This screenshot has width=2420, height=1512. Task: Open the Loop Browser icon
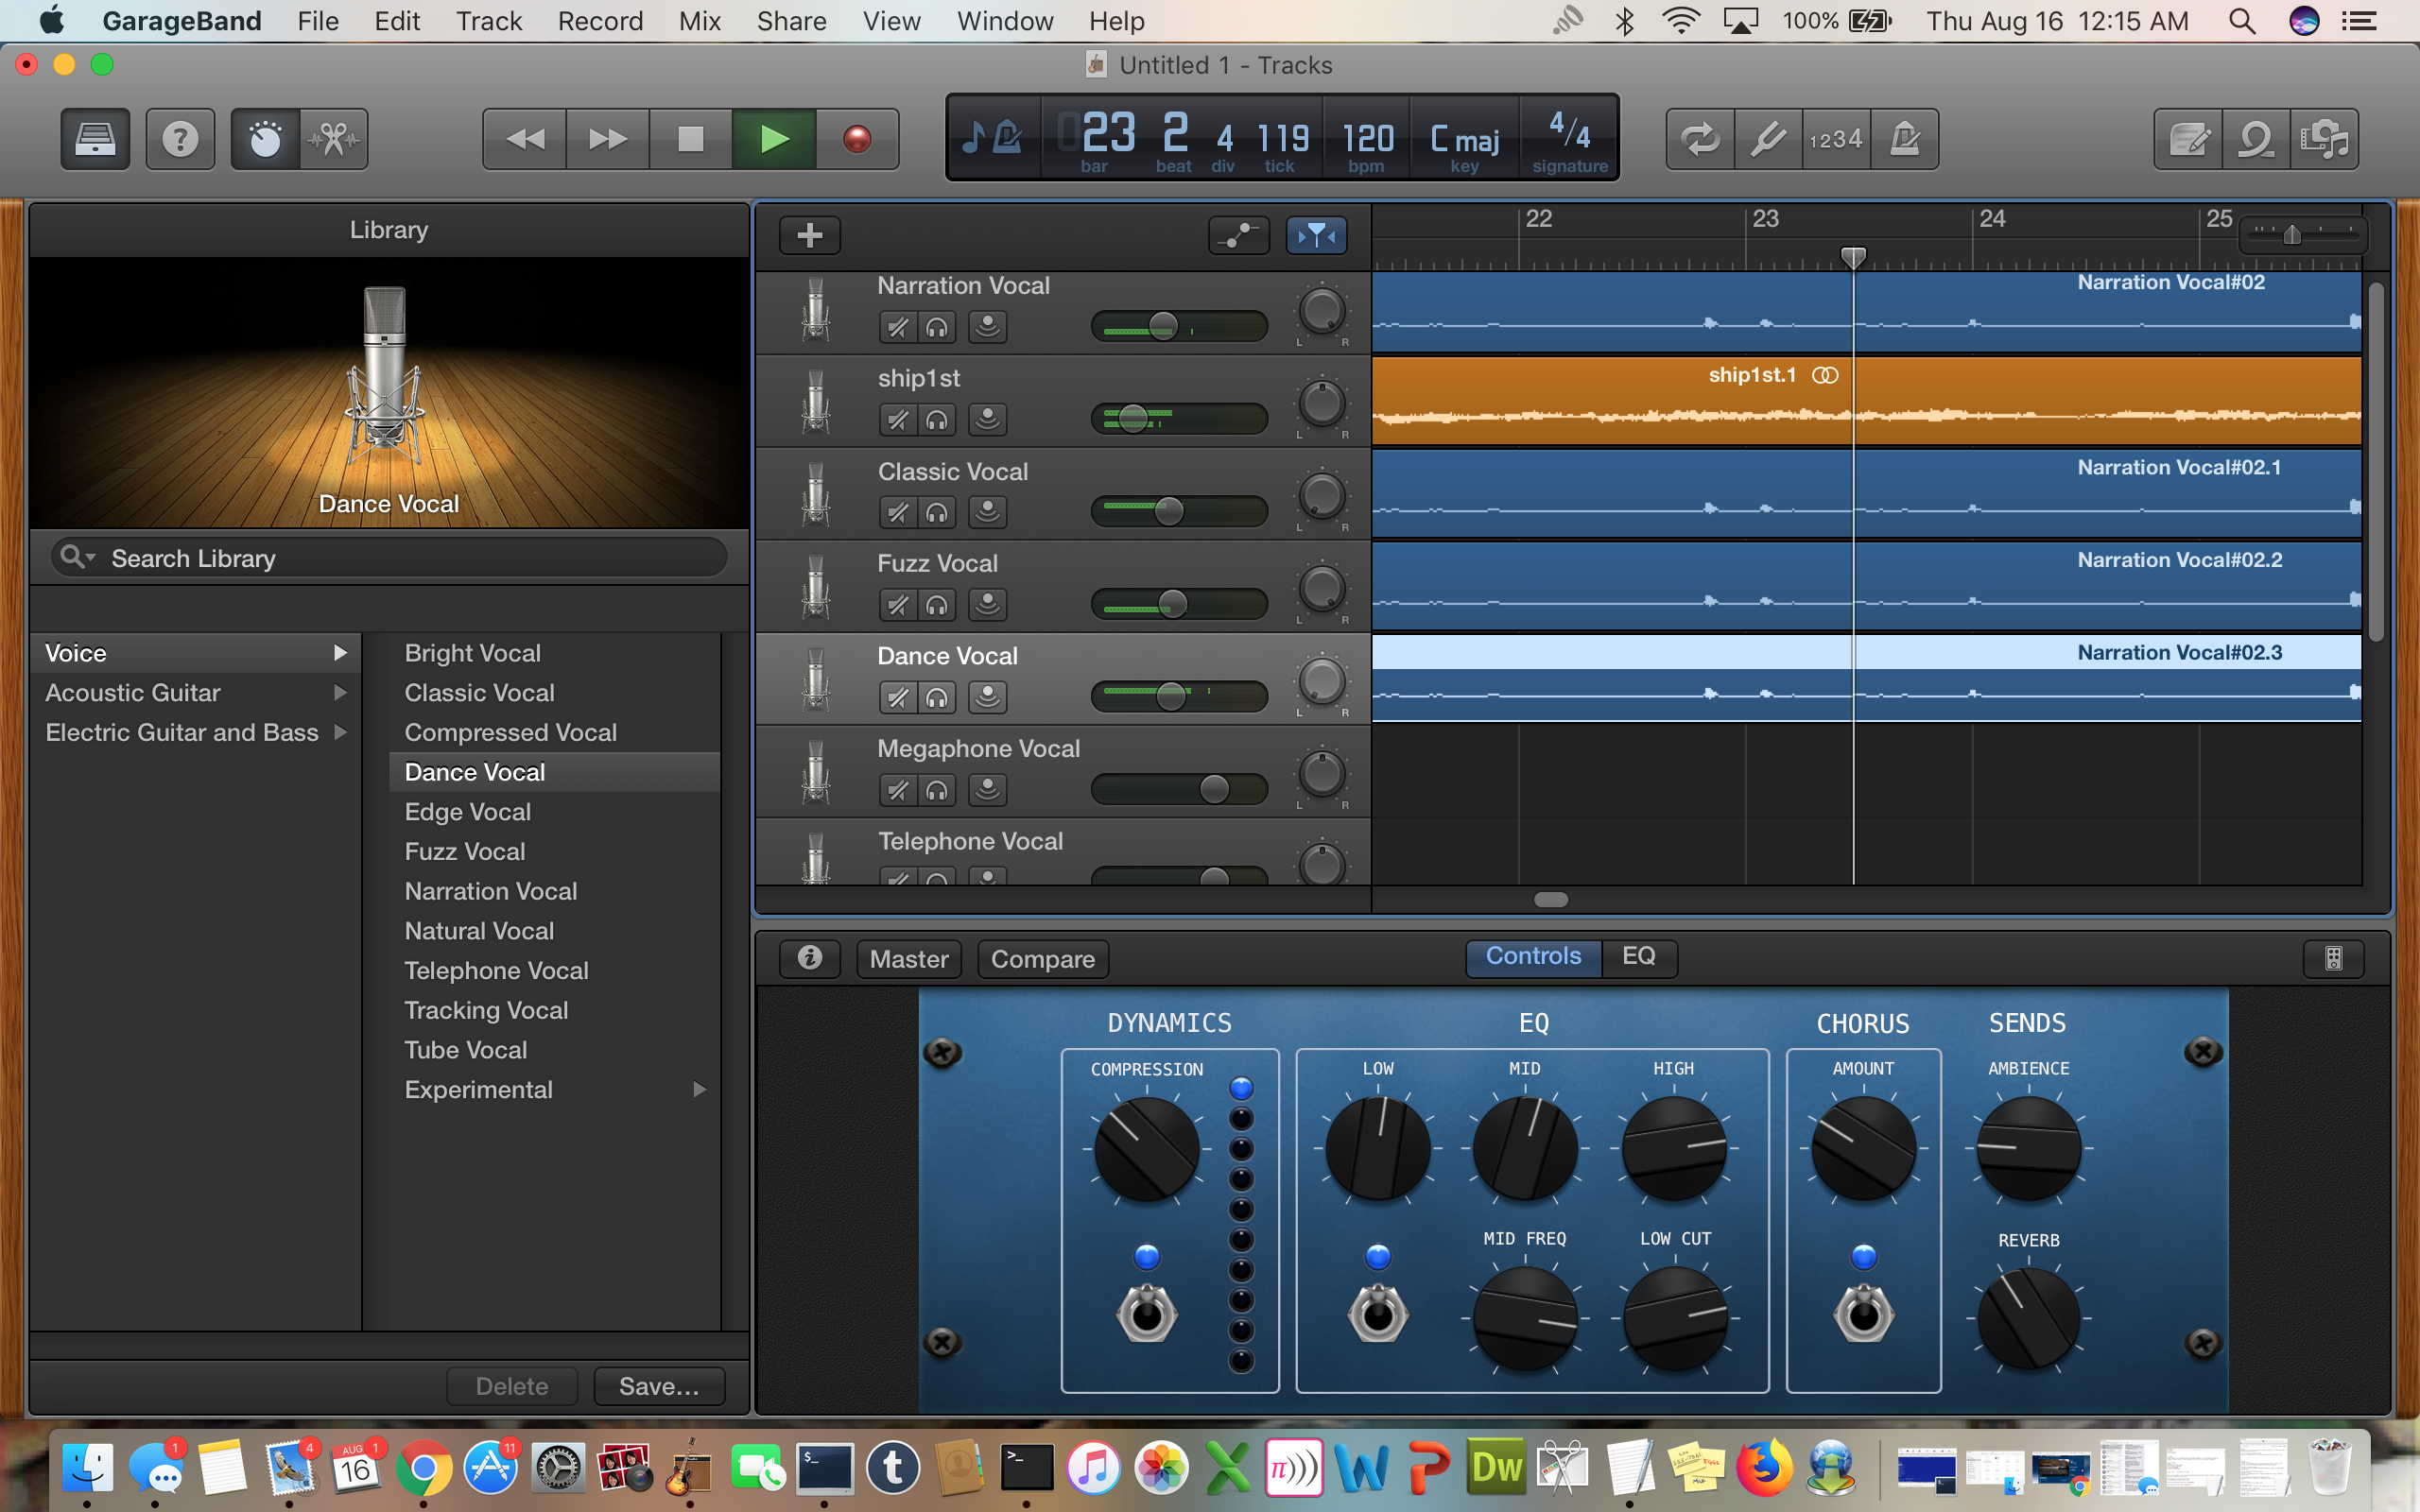click(2256, 139)
